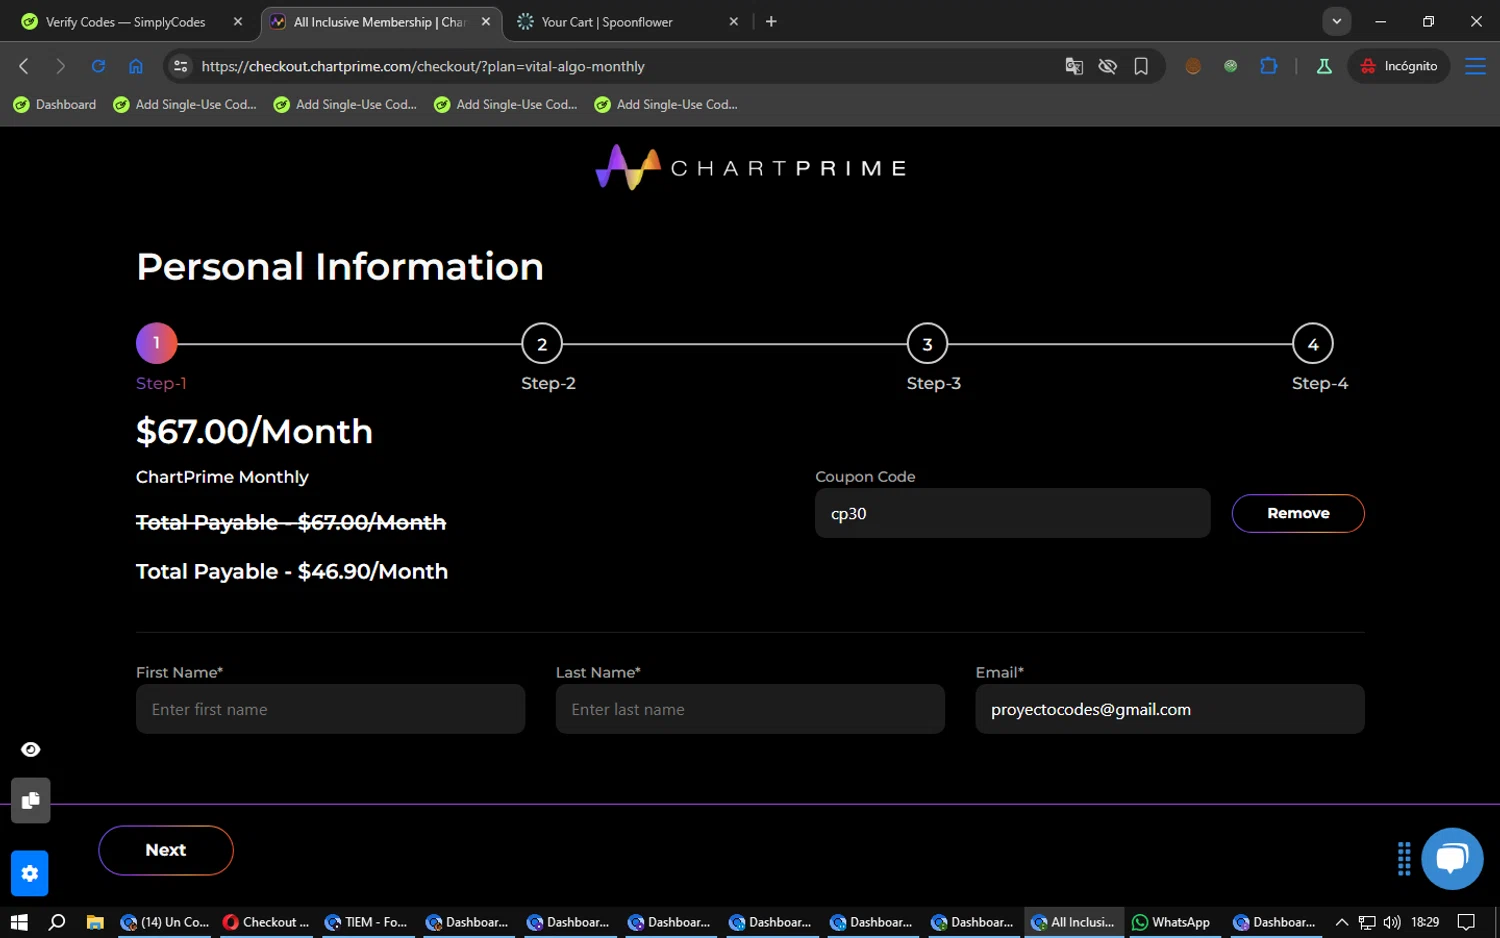Select Step 3 circle
Screen dimensions: 1500x938
pyautogui.click(x=927, y=344)
